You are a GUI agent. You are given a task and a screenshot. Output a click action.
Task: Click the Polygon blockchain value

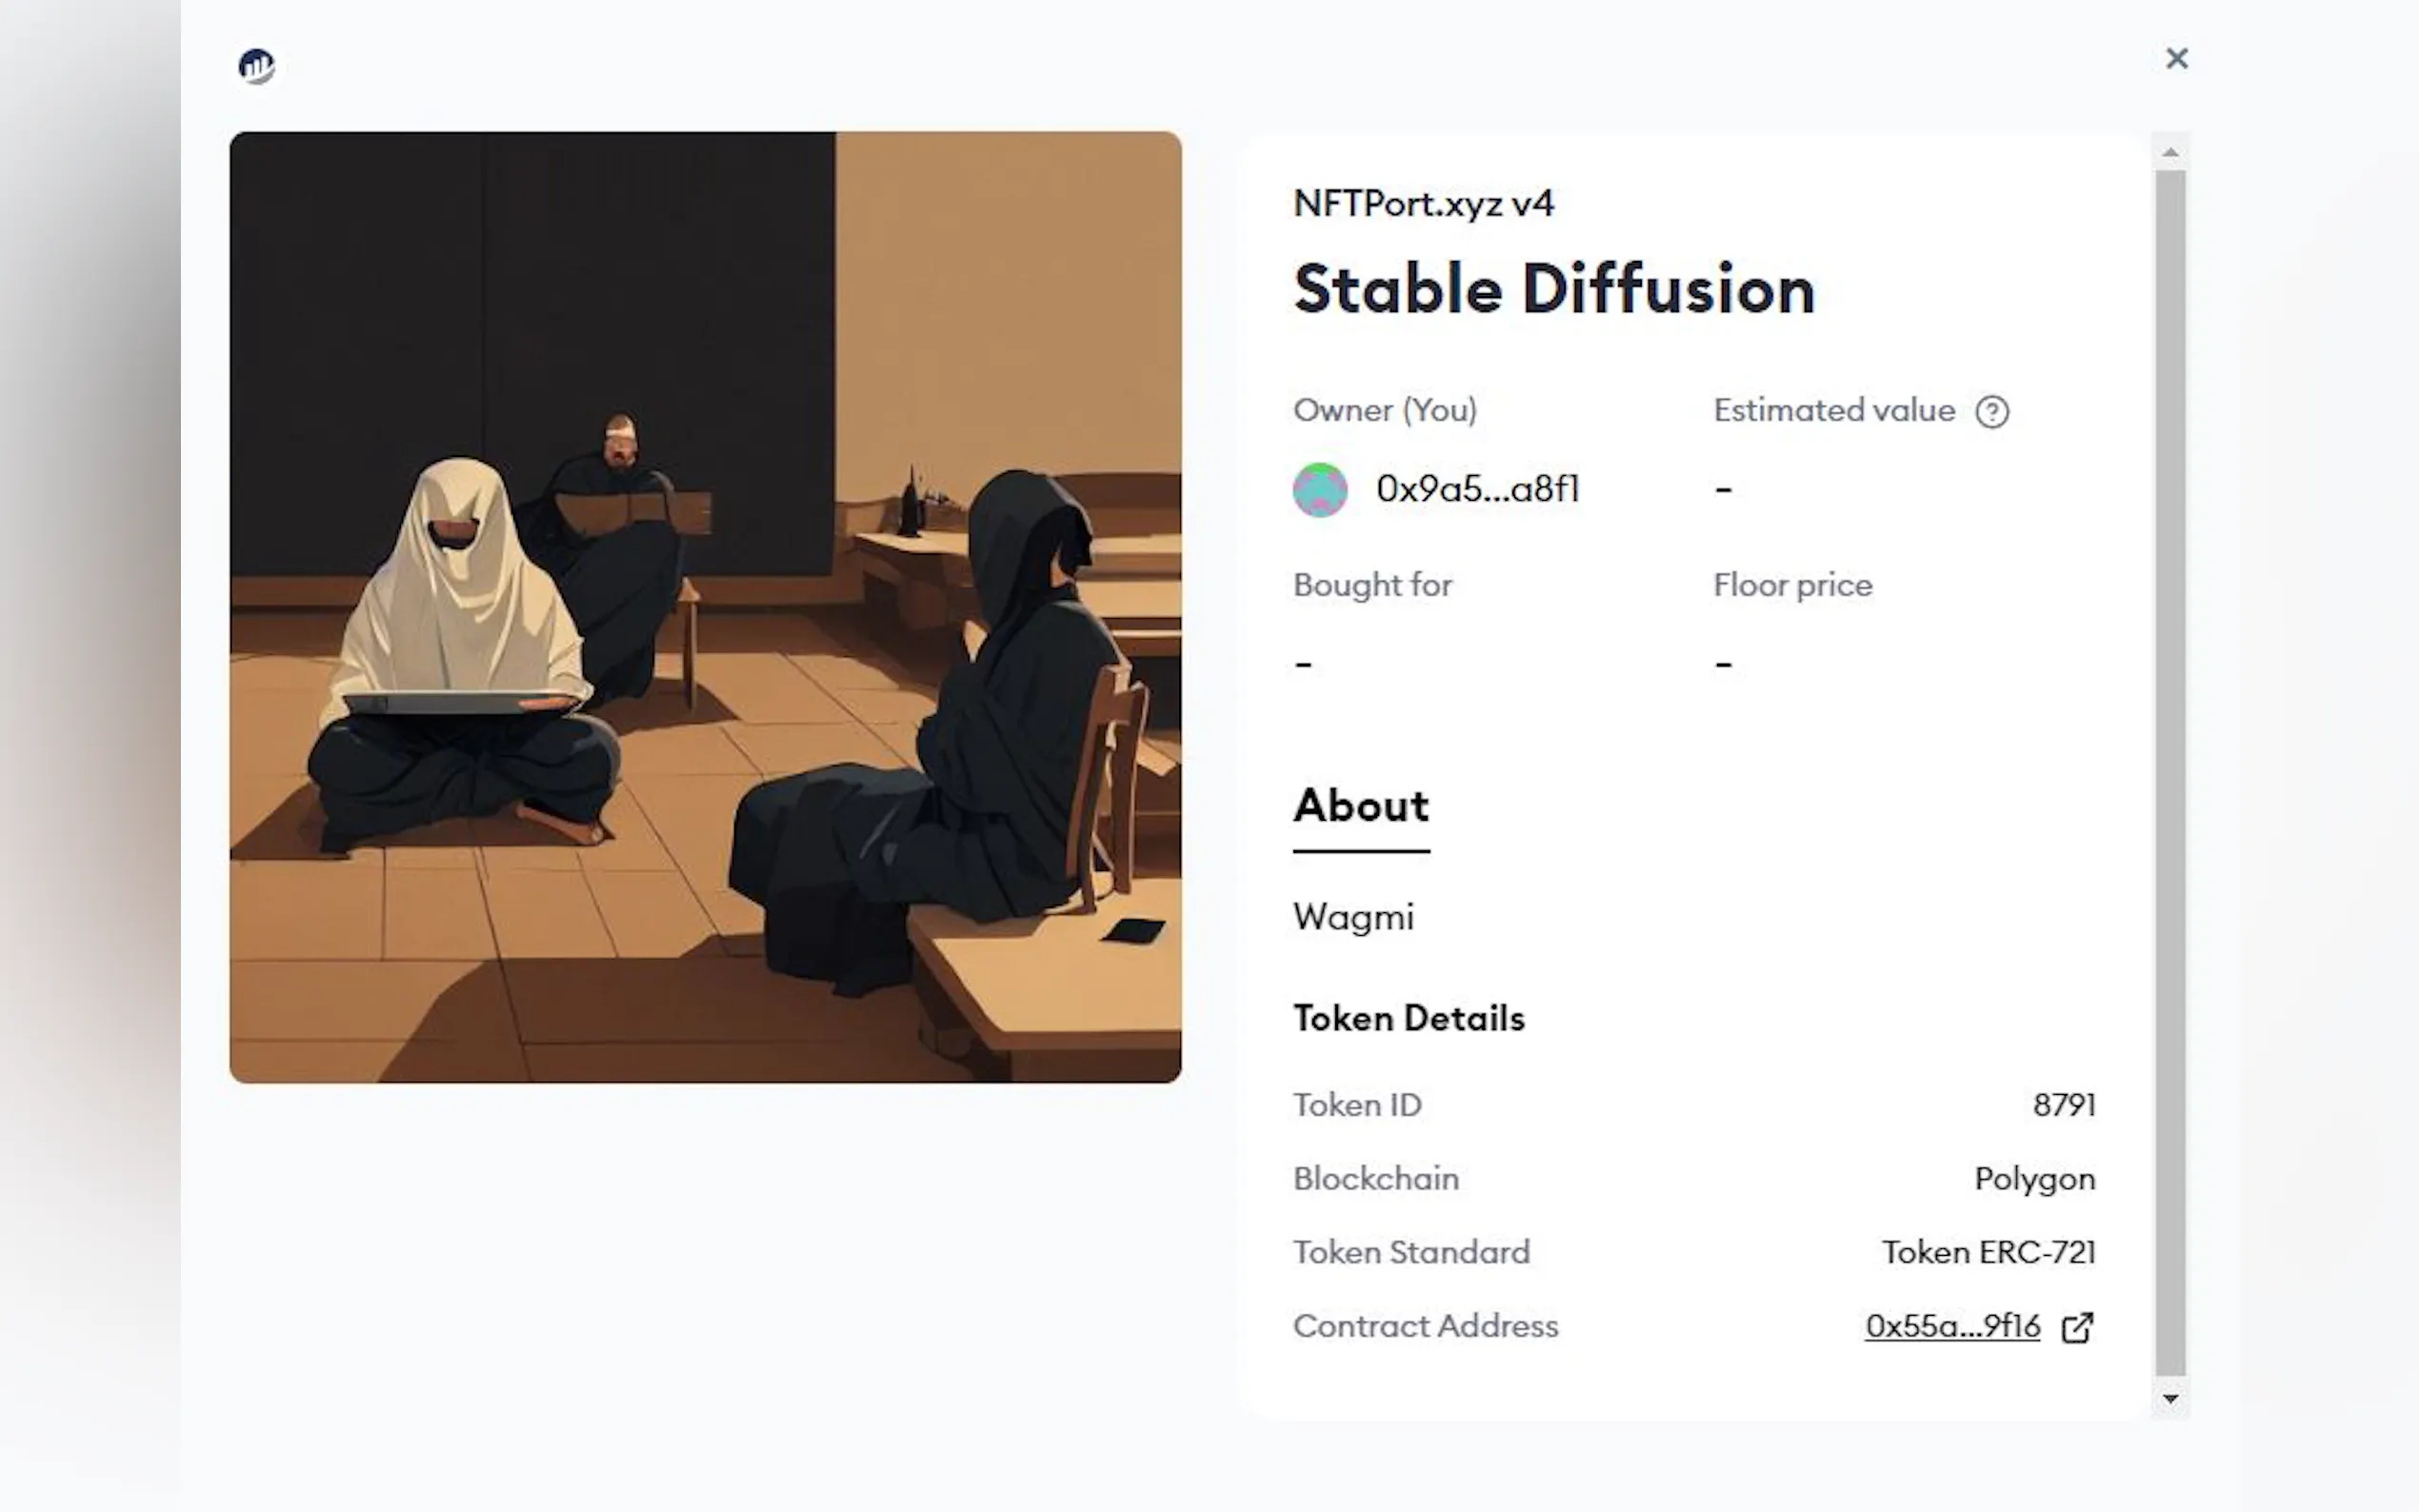point(2034,1179)
